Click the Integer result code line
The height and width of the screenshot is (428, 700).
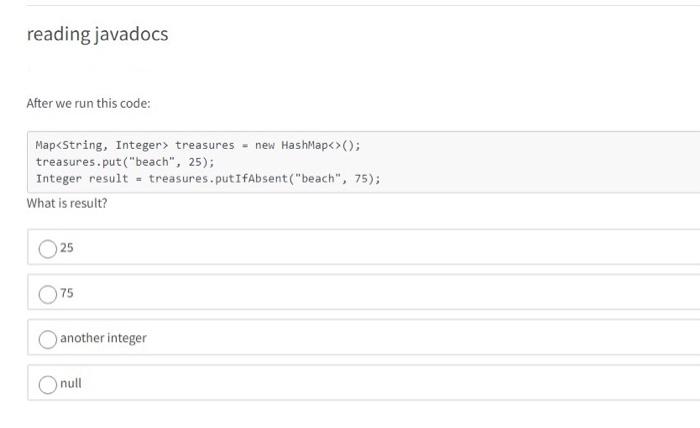coord(208,179)
